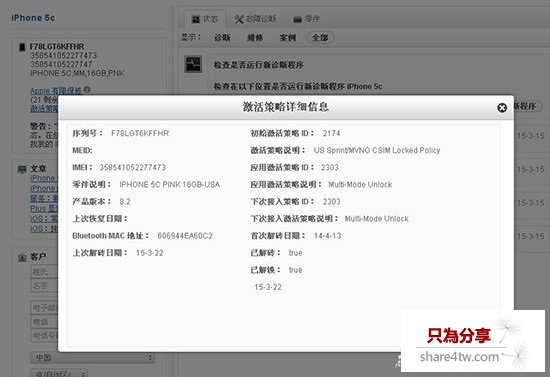Open the 服务 article link

[44, 198]
